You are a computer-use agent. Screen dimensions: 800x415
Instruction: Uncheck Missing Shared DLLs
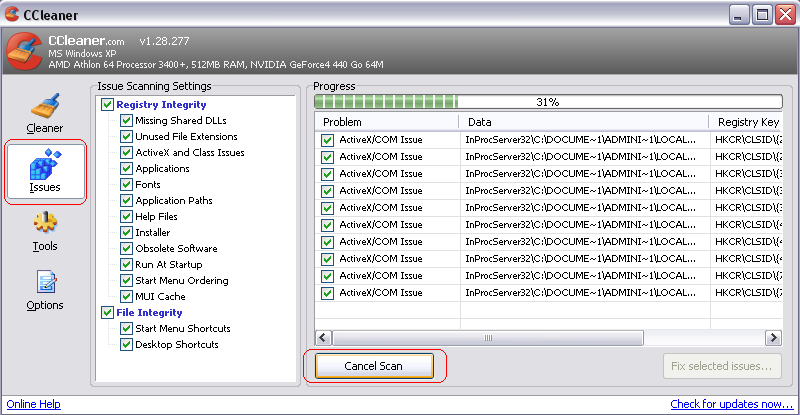[126, 120]
